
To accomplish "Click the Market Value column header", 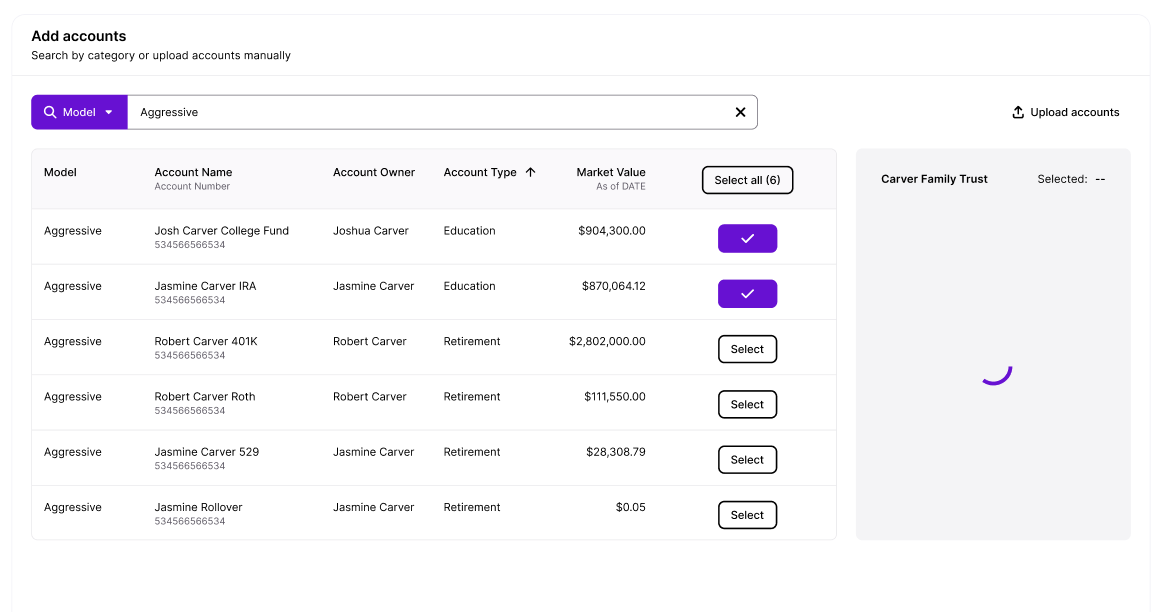I will (x=610, y=173).
